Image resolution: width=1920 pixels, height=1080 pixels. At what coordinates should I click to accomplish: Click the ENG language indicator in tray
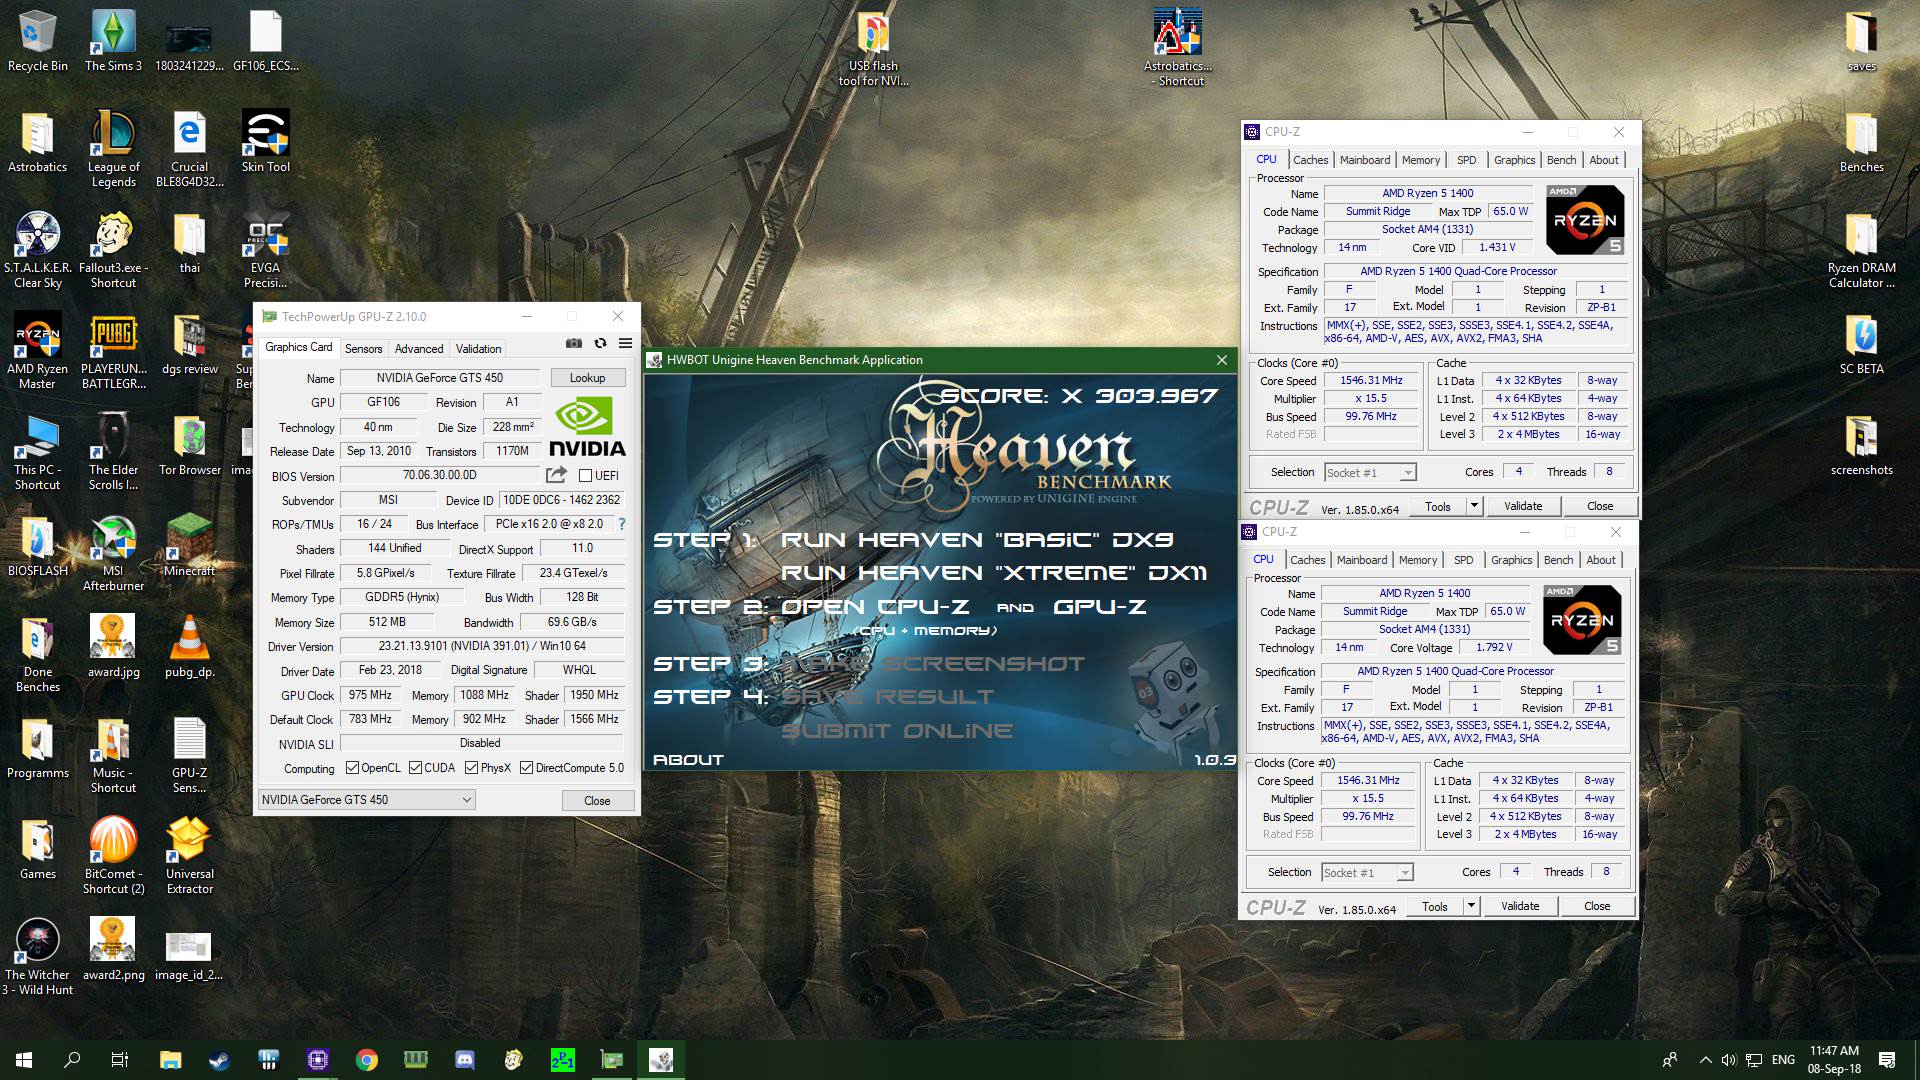click(x=1783, y=1060)
